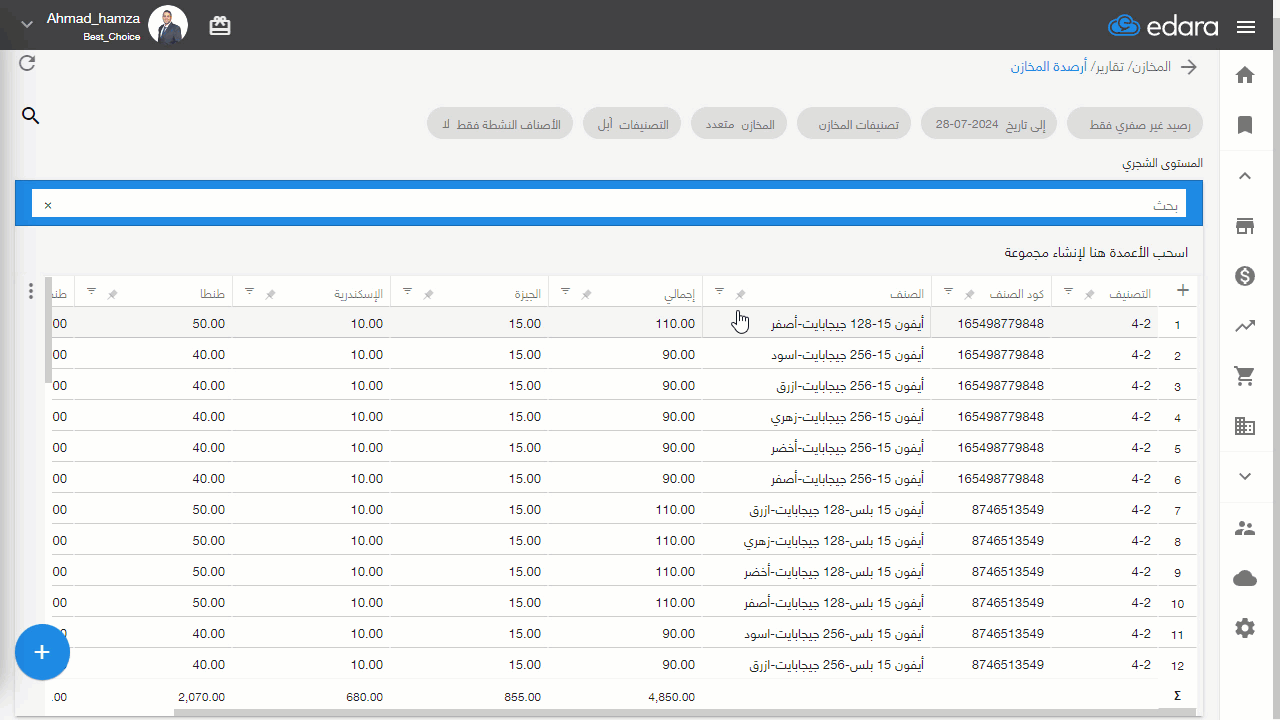Open filter menu for الجيزة column
1280x720 pixels.
(x=407, y=291)
